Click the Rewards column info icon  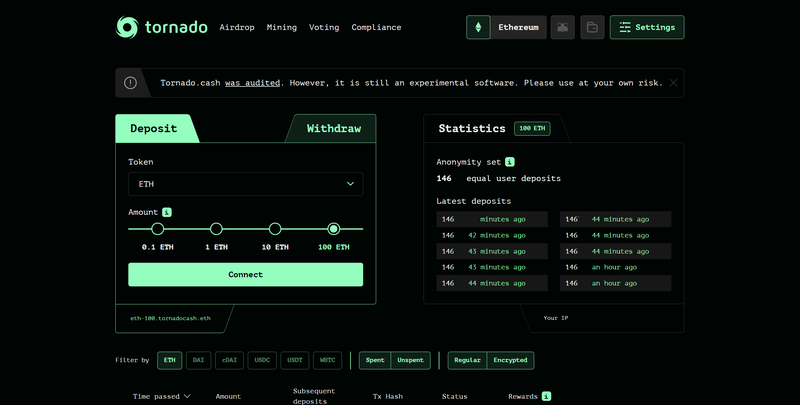click(546, 397)
